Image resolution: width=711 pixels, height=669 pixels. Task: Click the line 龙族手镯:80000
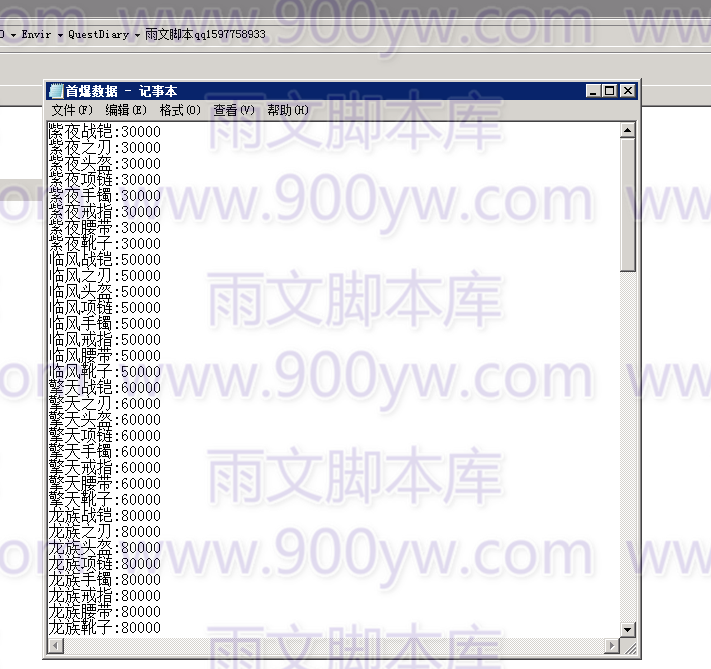tap(105, 579)
